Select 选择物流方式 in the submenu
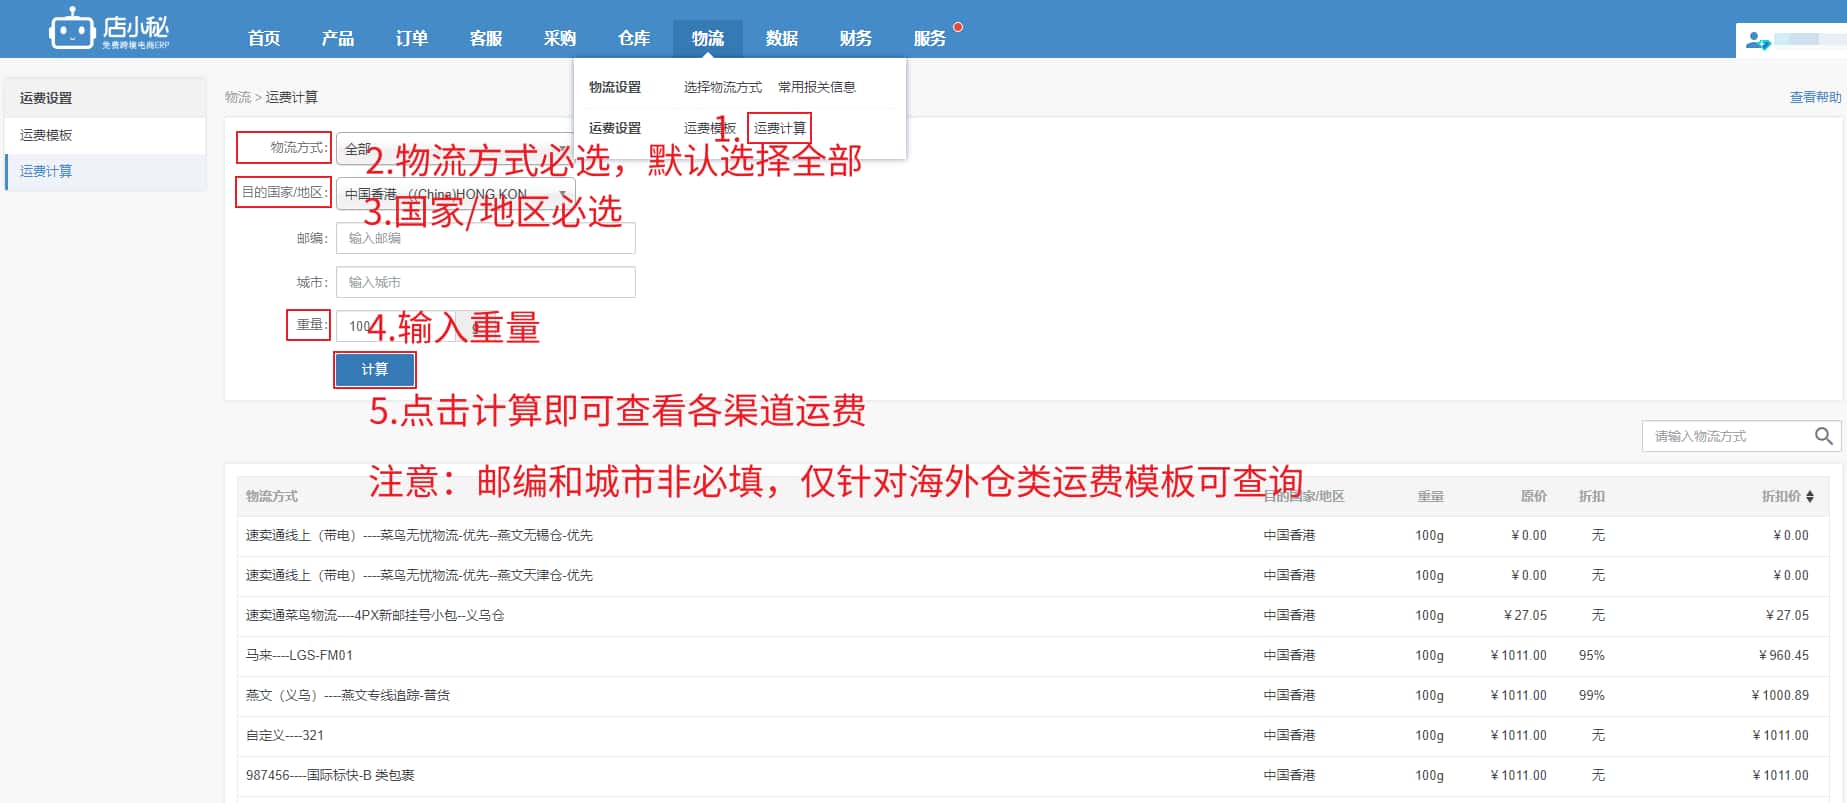This screenshot has width=1847, height=803. pyautogui.click(x=722, y=87)
